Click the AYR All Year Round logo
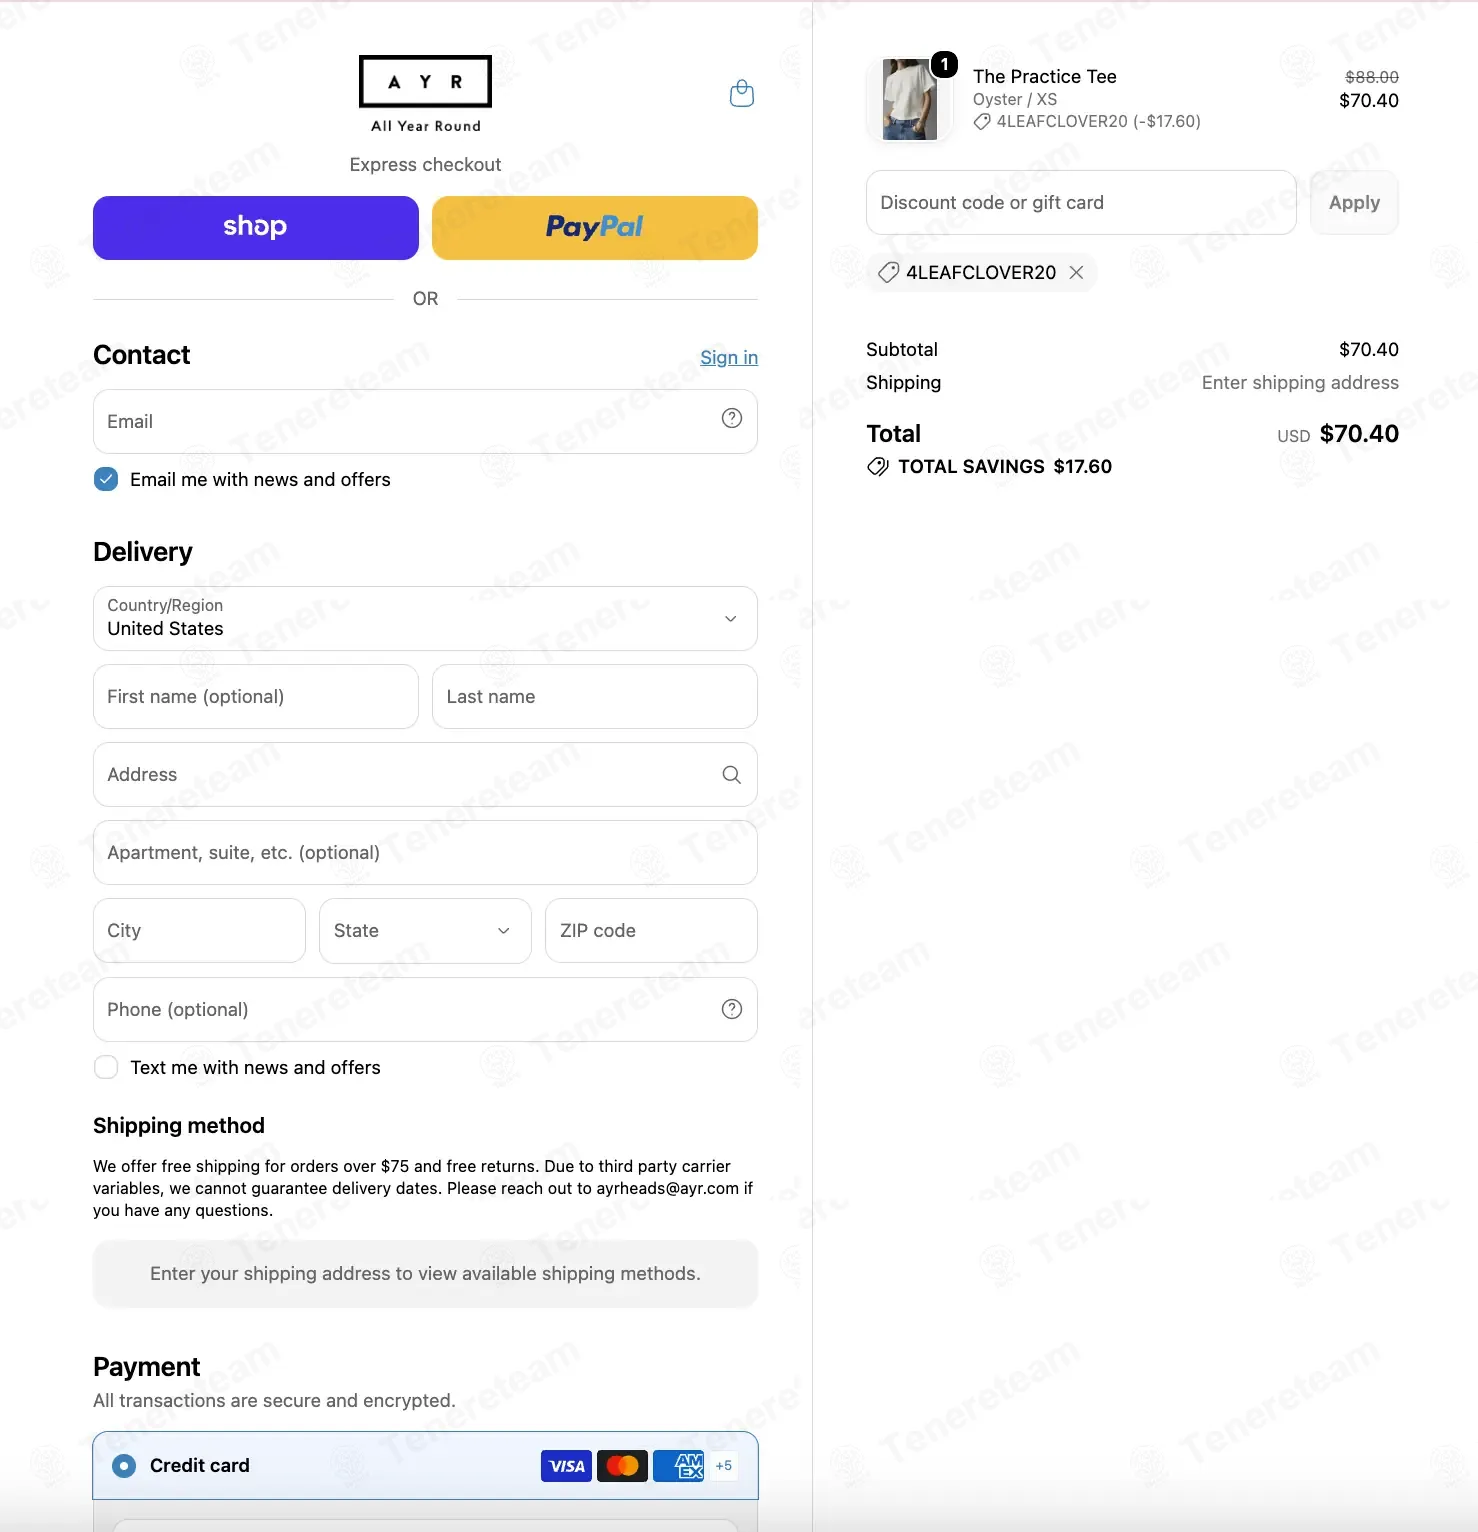 pyautogui.click(x=425, y=94)
